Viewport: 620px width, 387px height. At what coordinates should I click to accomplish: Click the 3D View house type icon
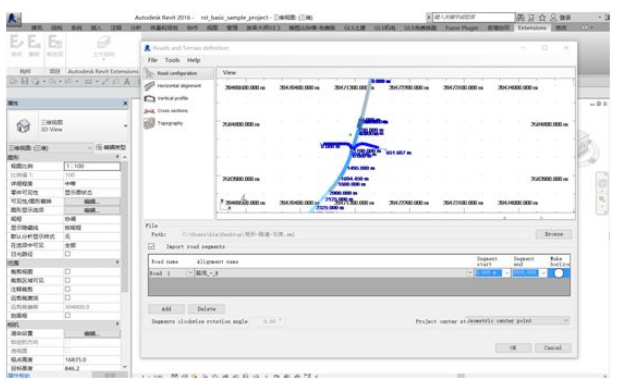(23, 126)
